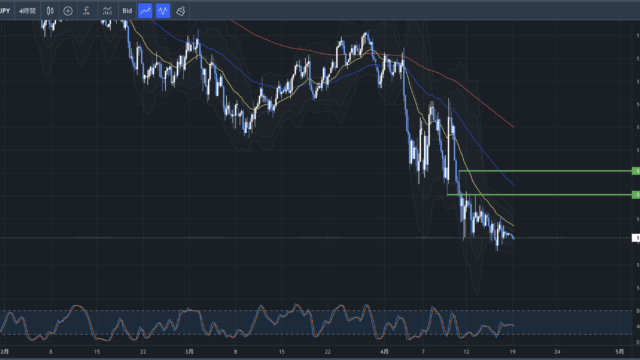Image resolution: width=640 pixels, height=360 pixels.
Task: Open the chart comparison line-bar icon
Action: tap(107, 11)
